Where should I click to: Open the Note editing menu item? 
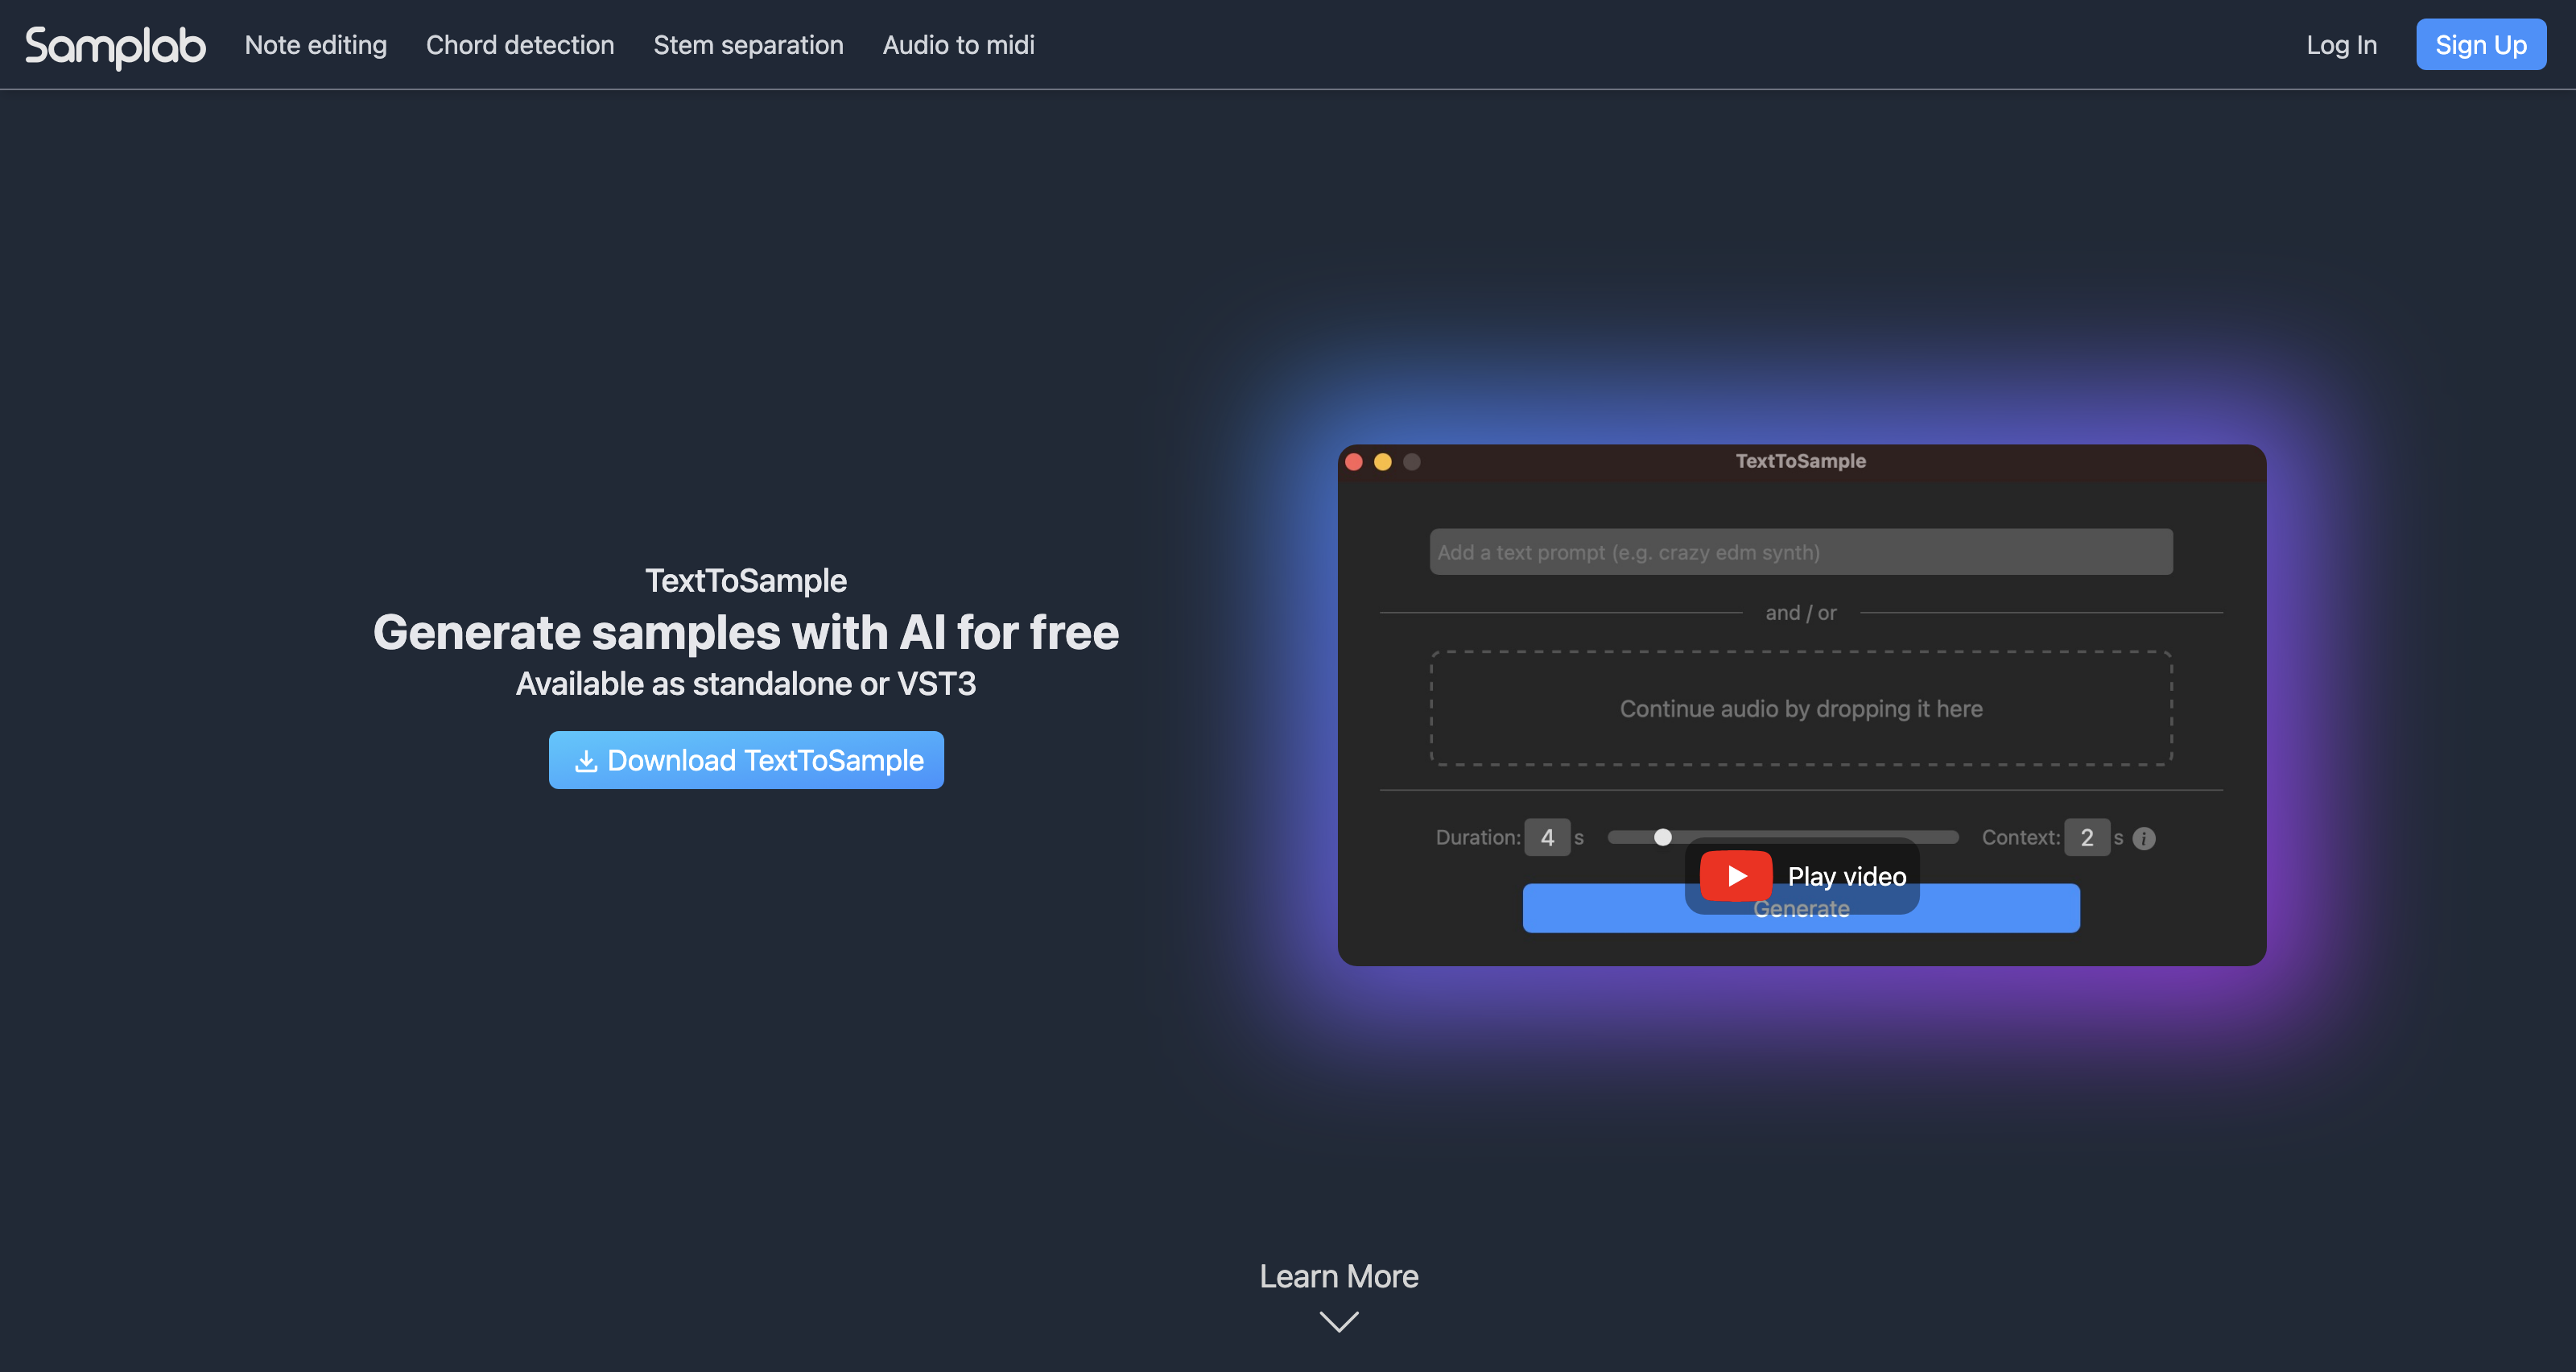pos(316,45)
